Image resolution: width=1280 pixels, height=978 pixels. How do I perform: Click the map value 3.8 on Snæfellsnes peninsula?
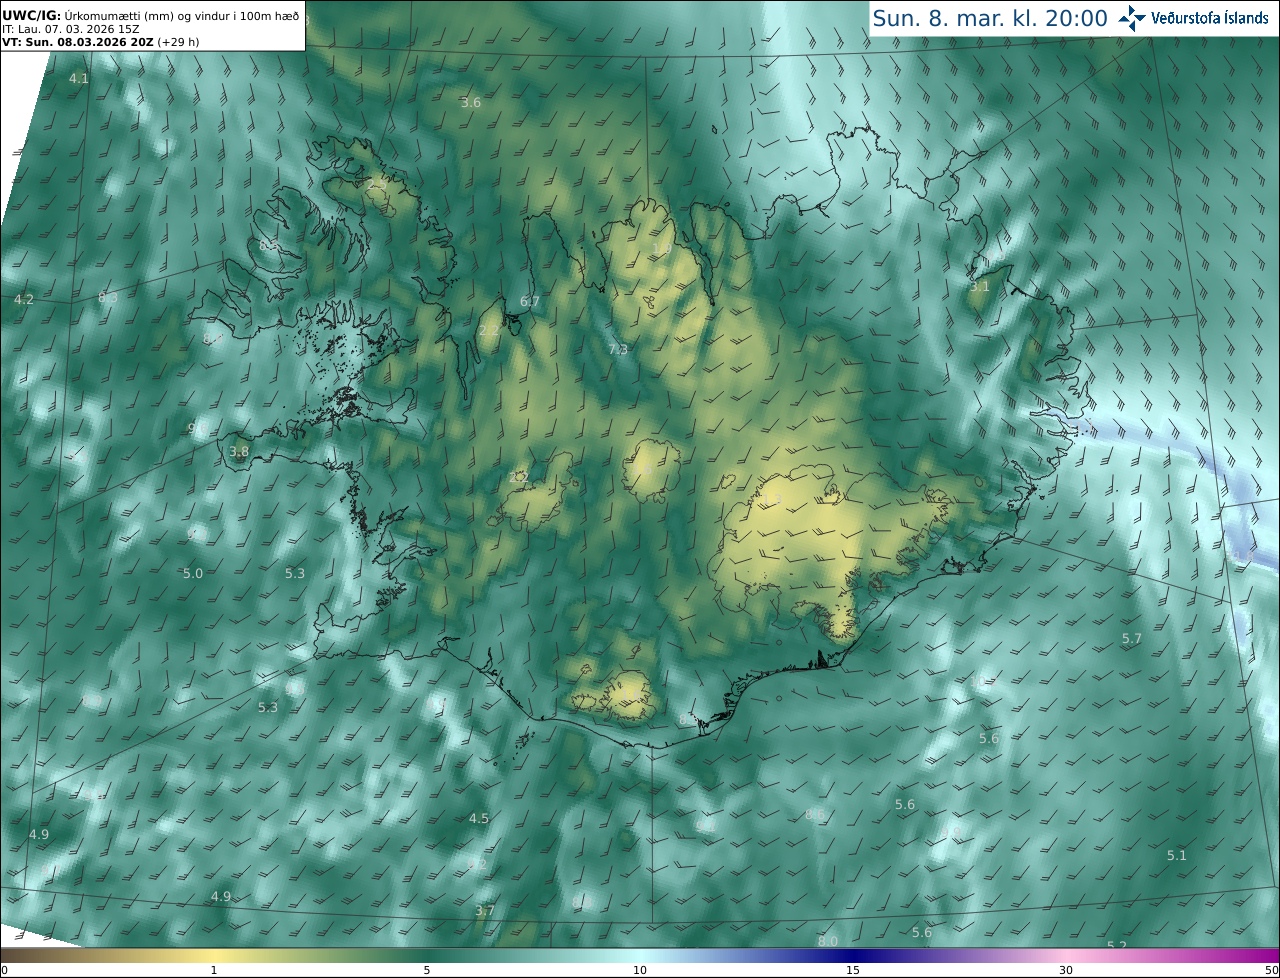tap(239, 451)
